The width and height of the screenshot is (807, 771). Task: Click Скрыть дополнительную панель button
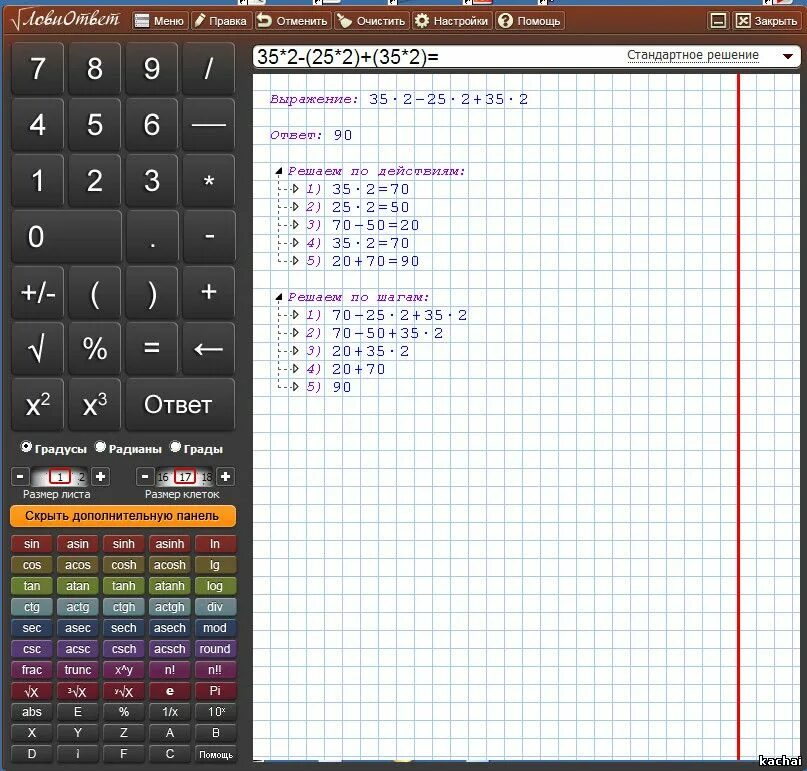point(123,516)
